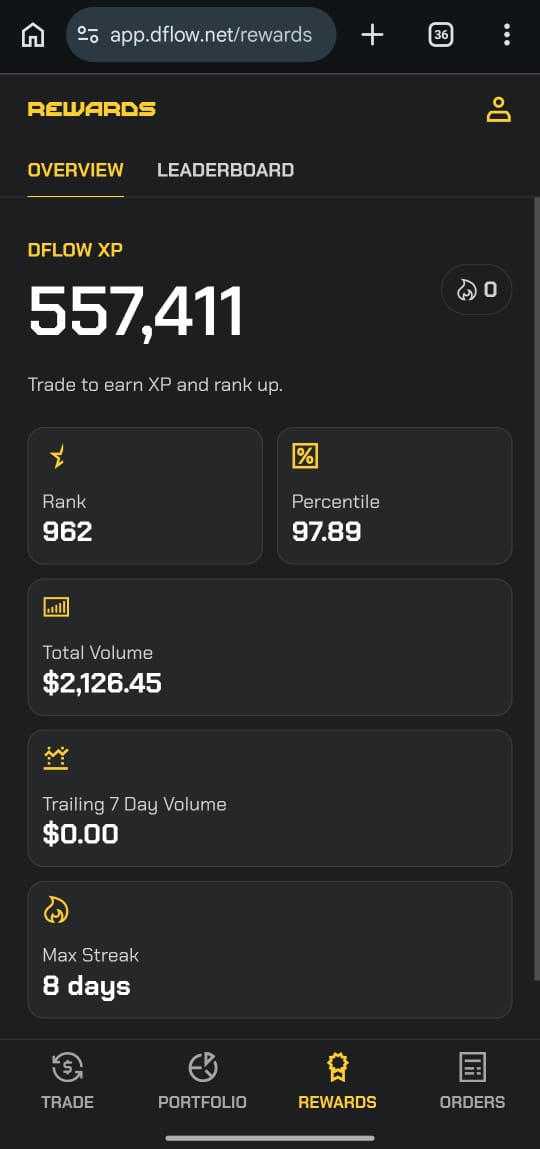540x1149 pixels.
Task: Open Portfolio from bottom navigation
Action: coord(202,1082)
